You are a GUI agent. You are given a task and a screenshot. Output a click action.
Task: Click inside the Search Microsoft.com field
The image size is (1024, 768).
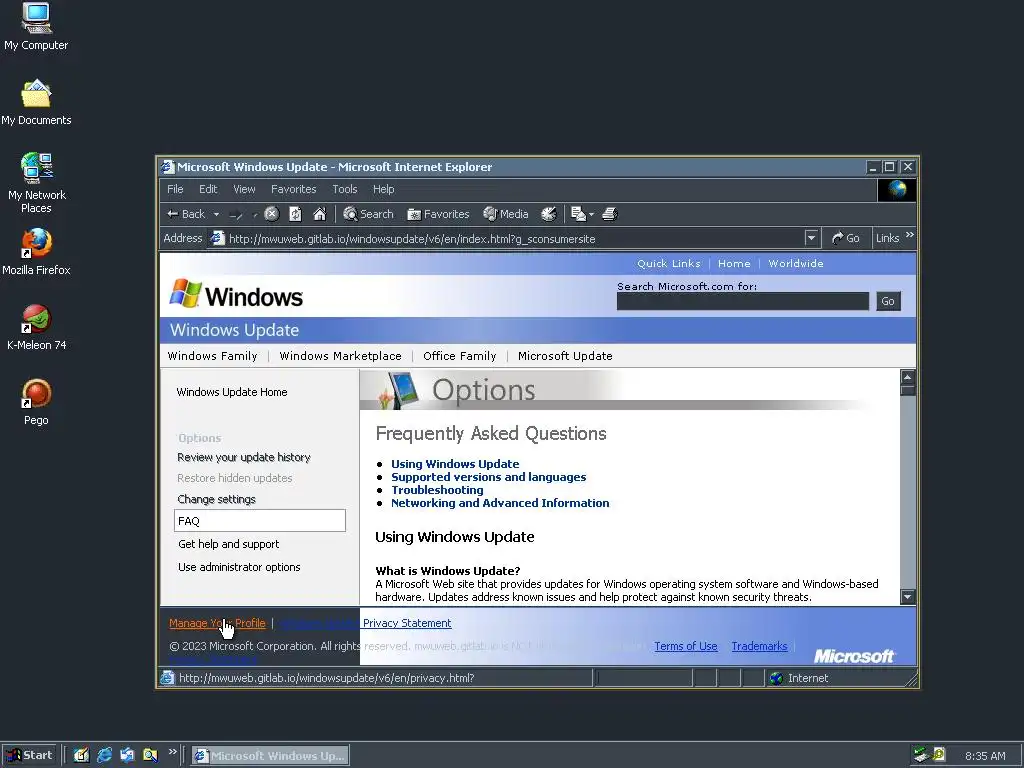[743, 301]
